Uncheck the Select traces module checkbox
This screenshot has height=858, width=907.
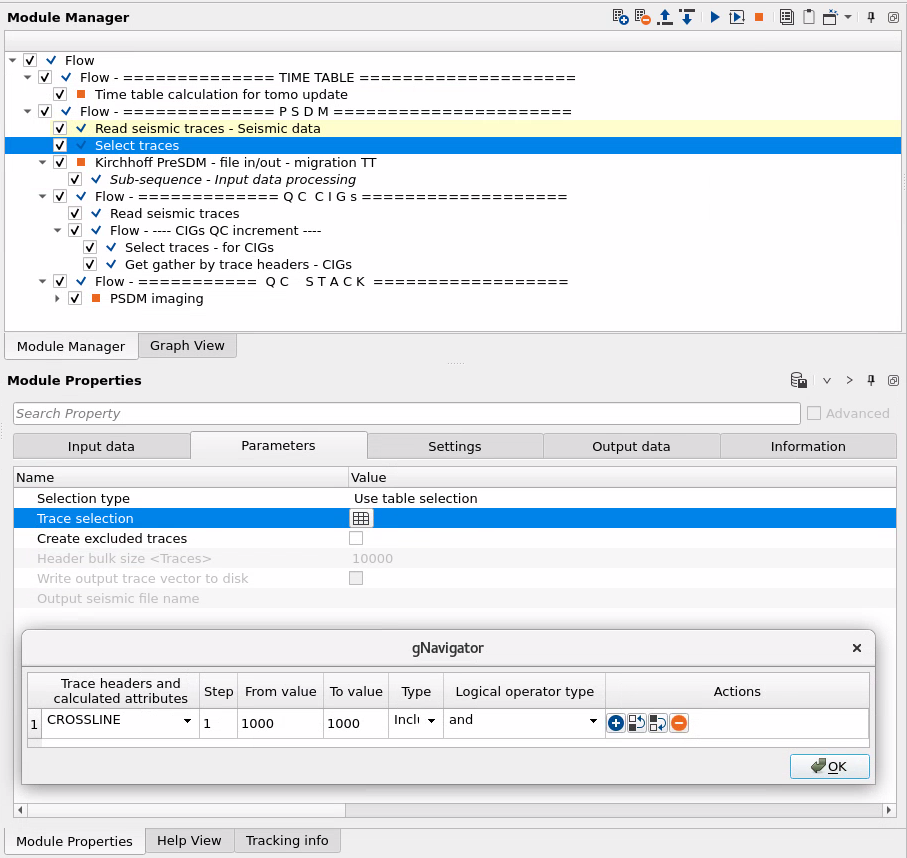click(x=59, y=145)
